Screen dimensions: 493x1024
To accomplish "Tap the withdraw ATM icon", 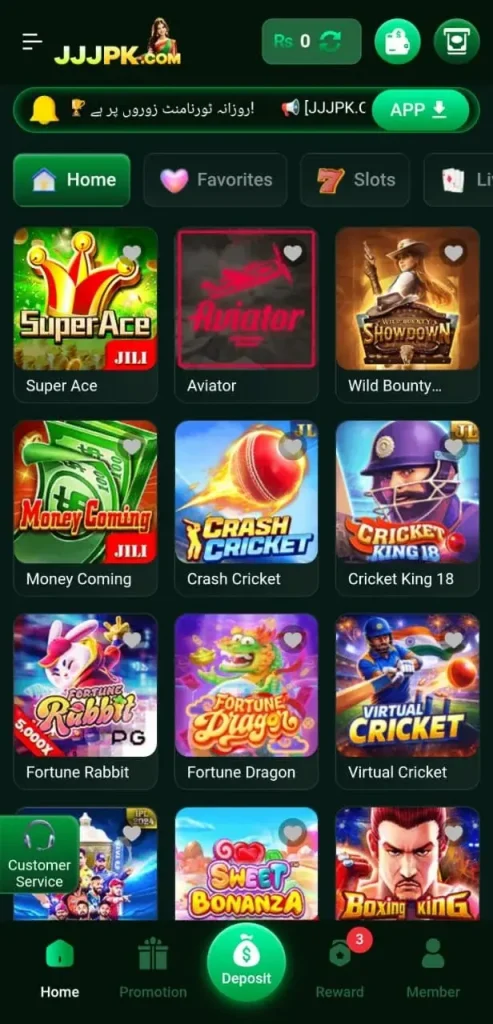I will (456, 41).
